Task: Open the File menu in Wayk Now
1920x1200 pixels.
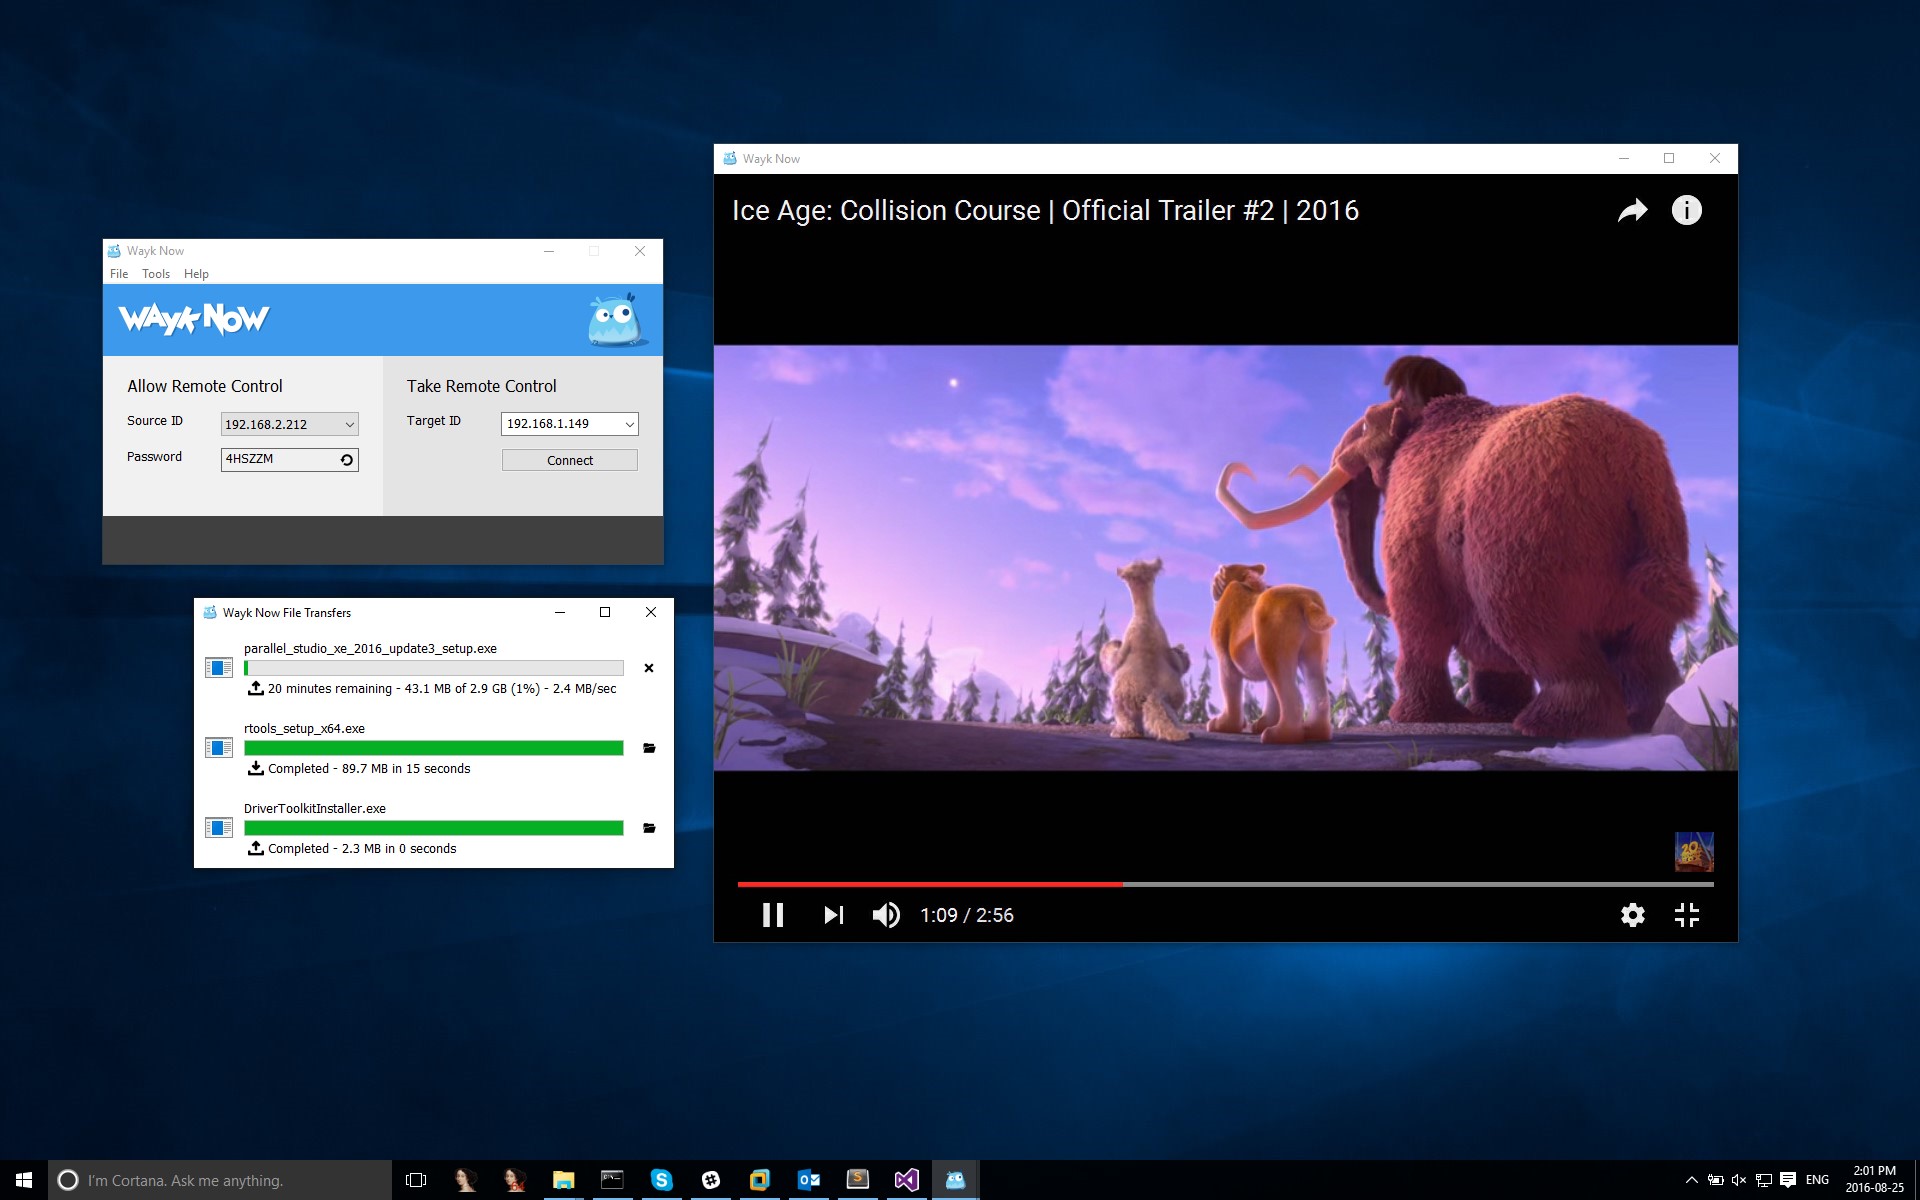Action: [119, 274]
